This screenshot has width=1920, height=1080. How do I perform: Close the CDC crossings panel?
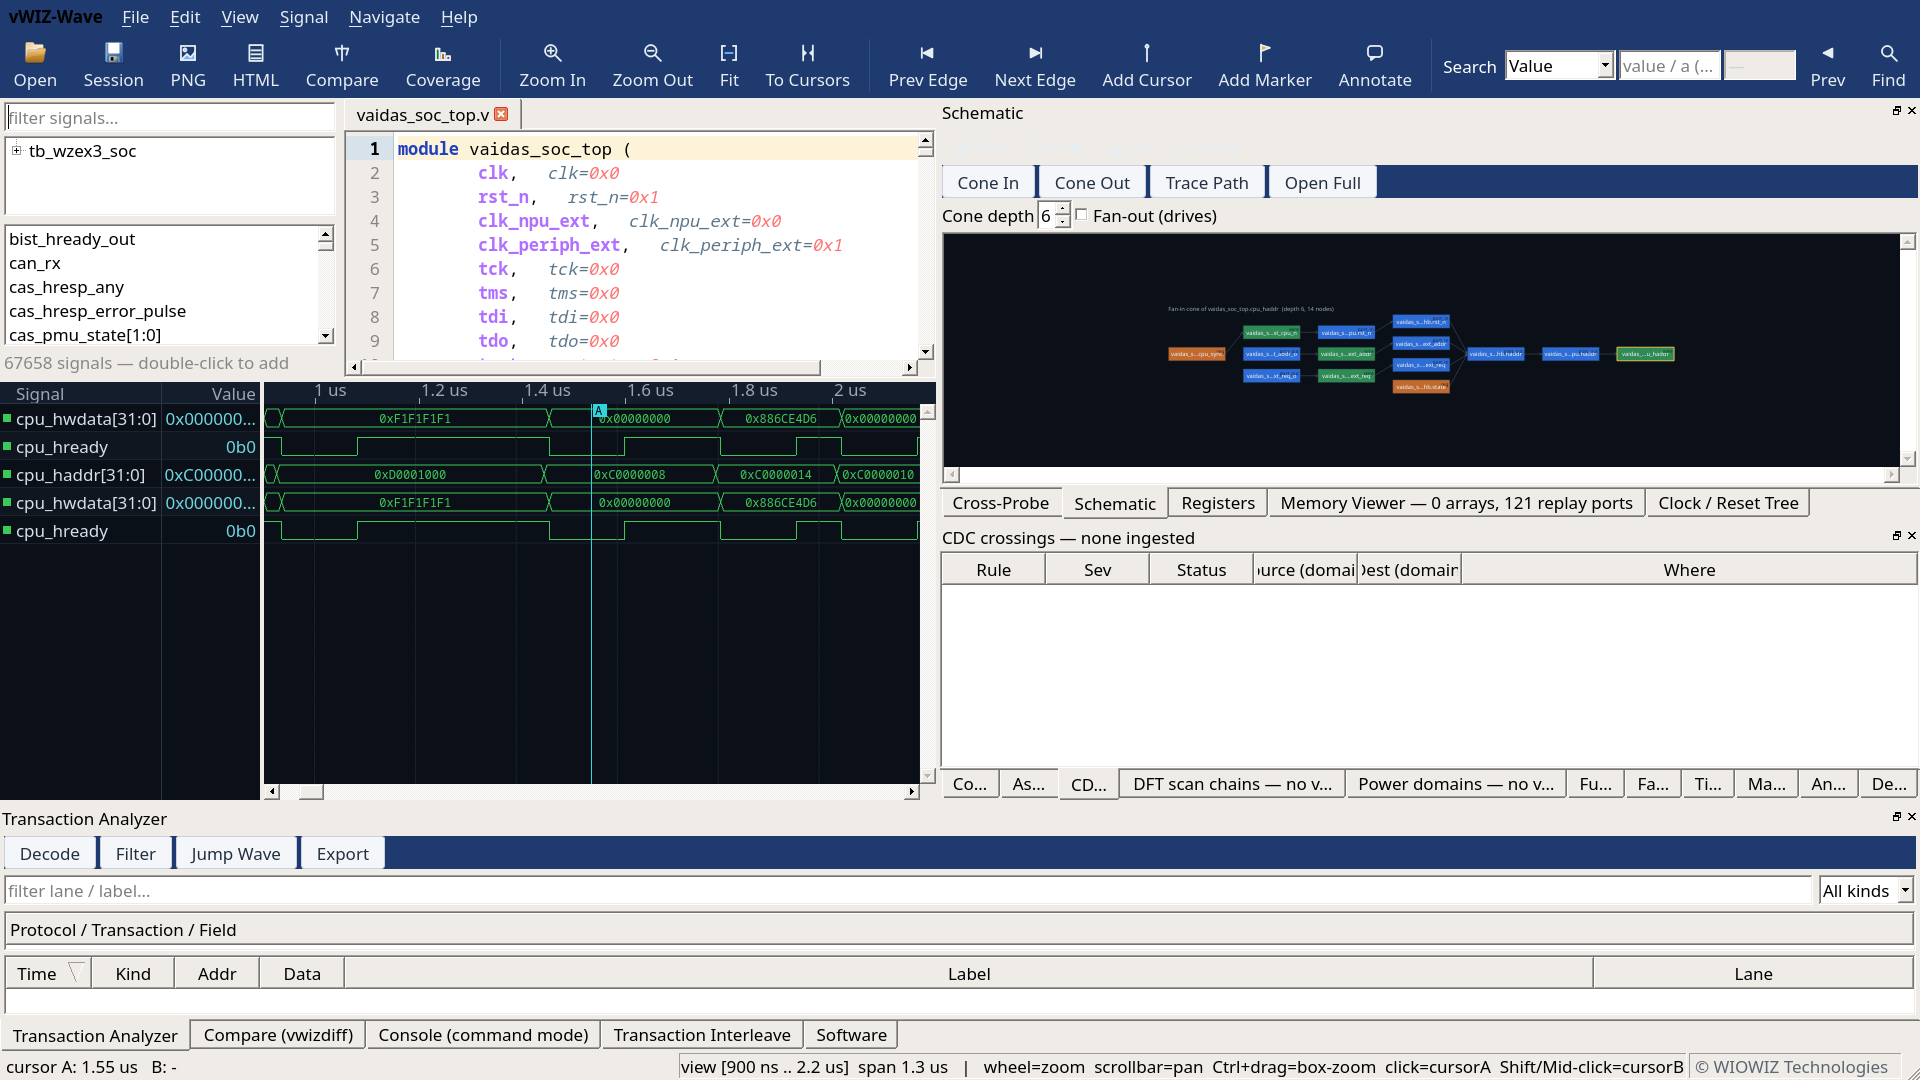(x=1911, y=536)
